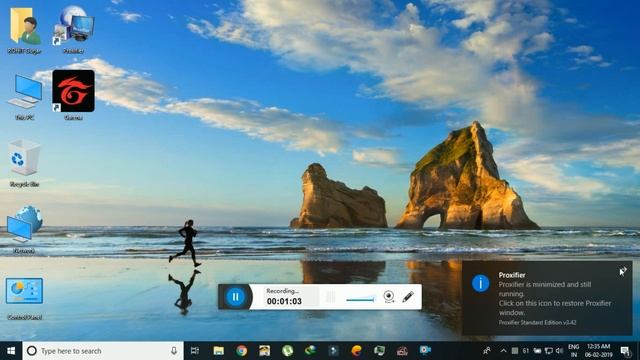Open the dark blue arrow icon on taskbar
The height and width of the screenshot is (360, 640).
tap(333, 351)
